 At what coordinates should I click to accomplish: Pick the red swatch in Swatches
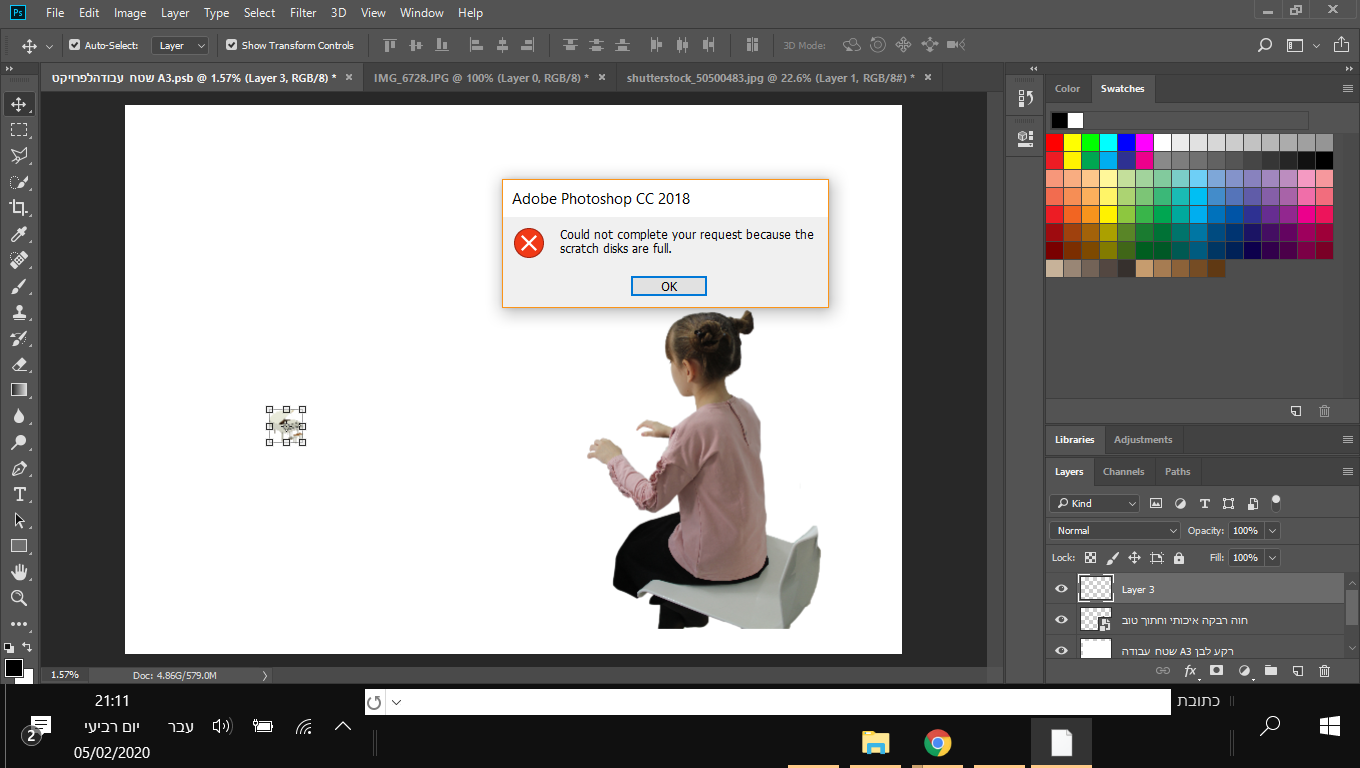pos(1055,142)
